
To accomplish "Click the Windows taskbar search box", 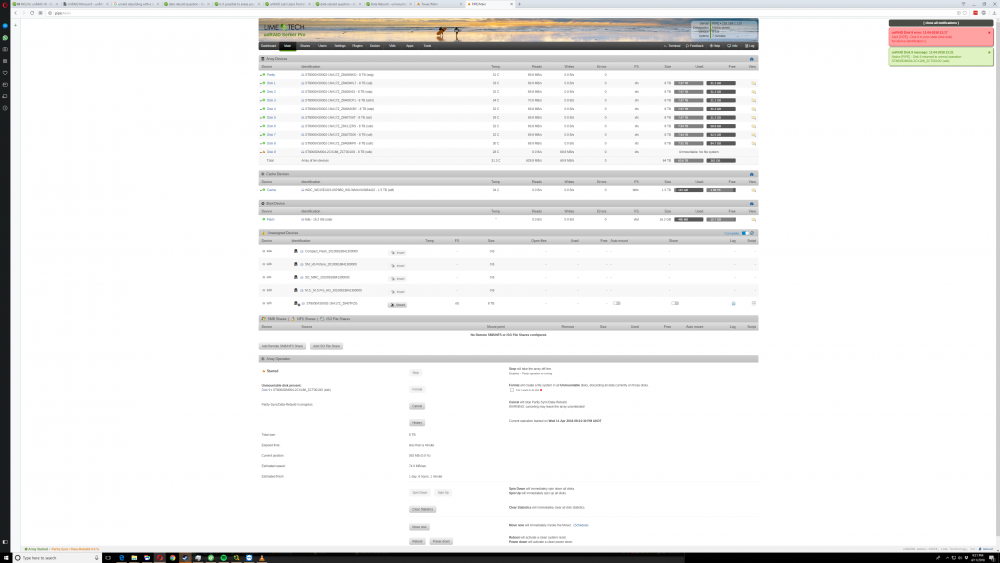I will click(57, 558).
